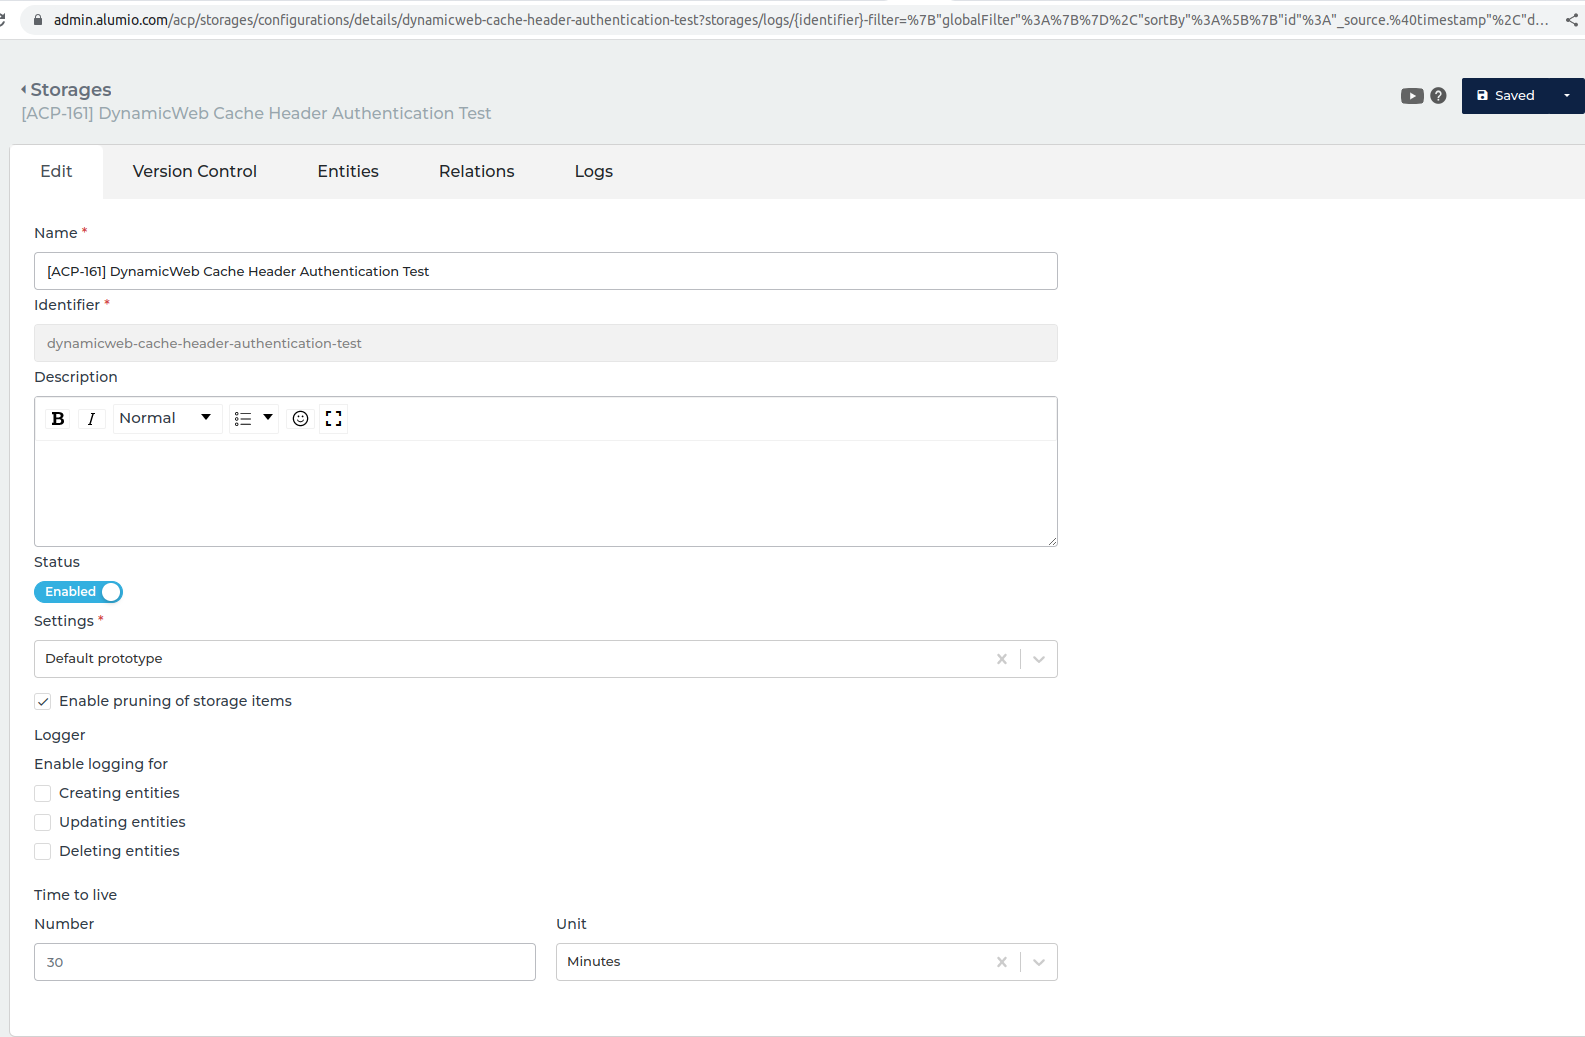This screenshot has height=1037, width=1585.
Task: Uncheck Enable pruning of storage items
Action: pyautogui.click(x=43, y=702)
